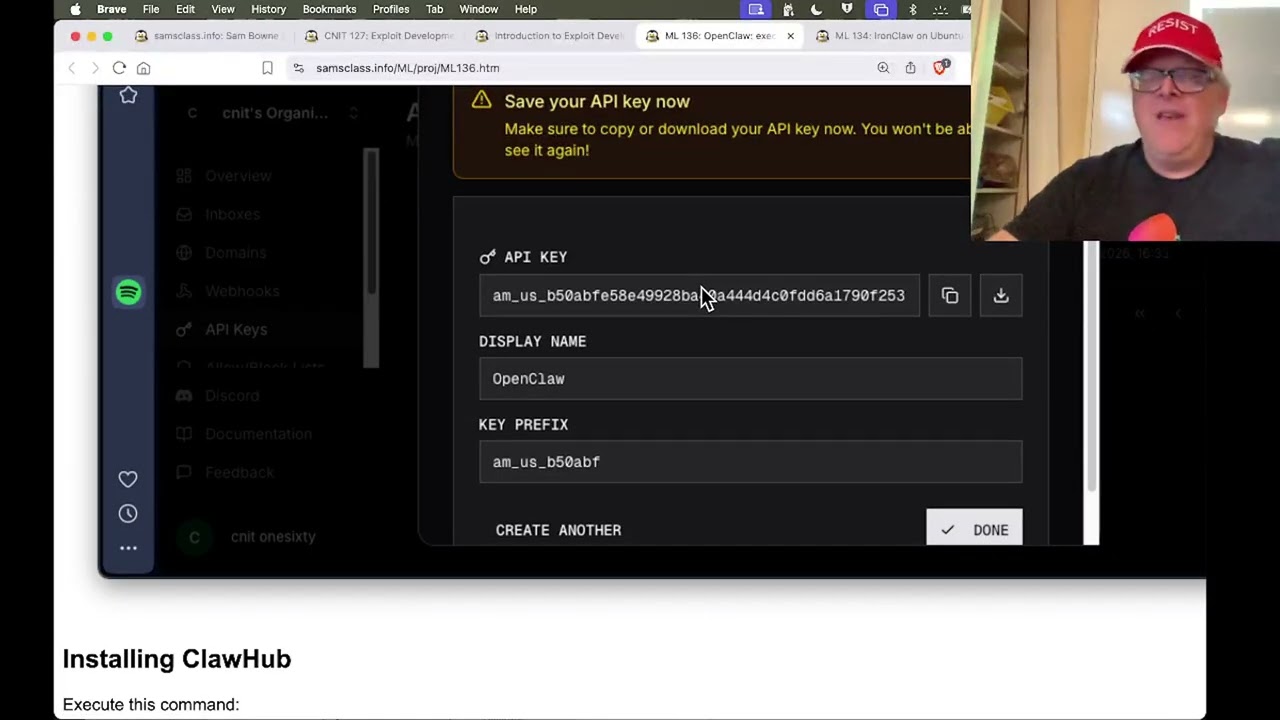Open the View menu
Image resolution: width=1280 pixels, height=720 pixels.
[x=223, y=9]
